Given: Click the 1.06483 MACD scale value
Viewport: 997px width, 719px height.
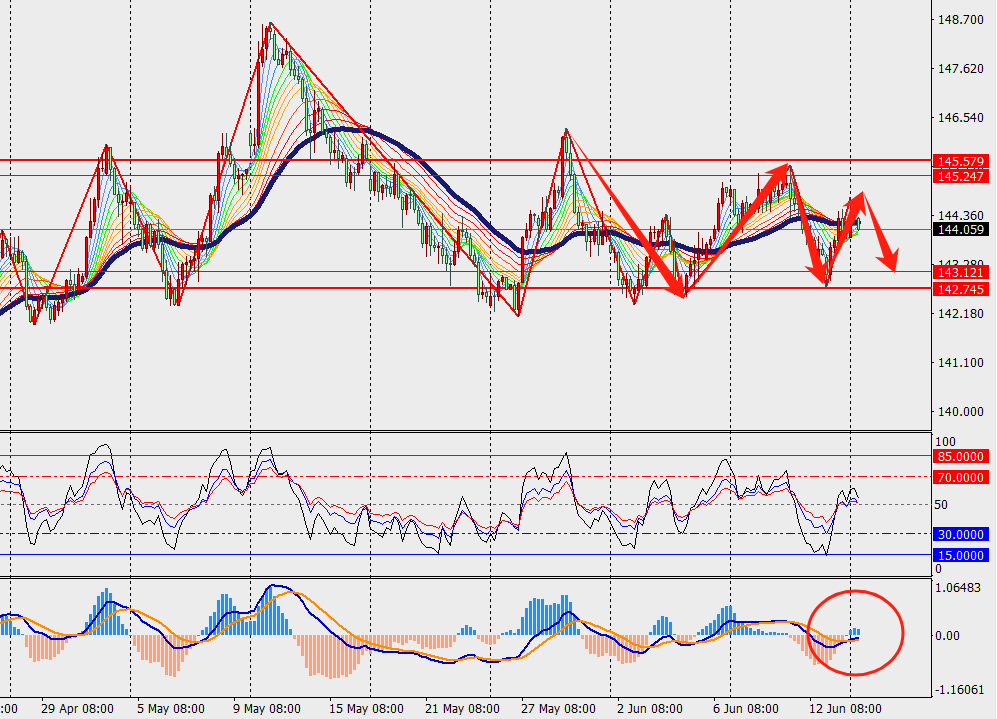Looking at the screenshot, I should pyautogui.click(x=957, y=588).
